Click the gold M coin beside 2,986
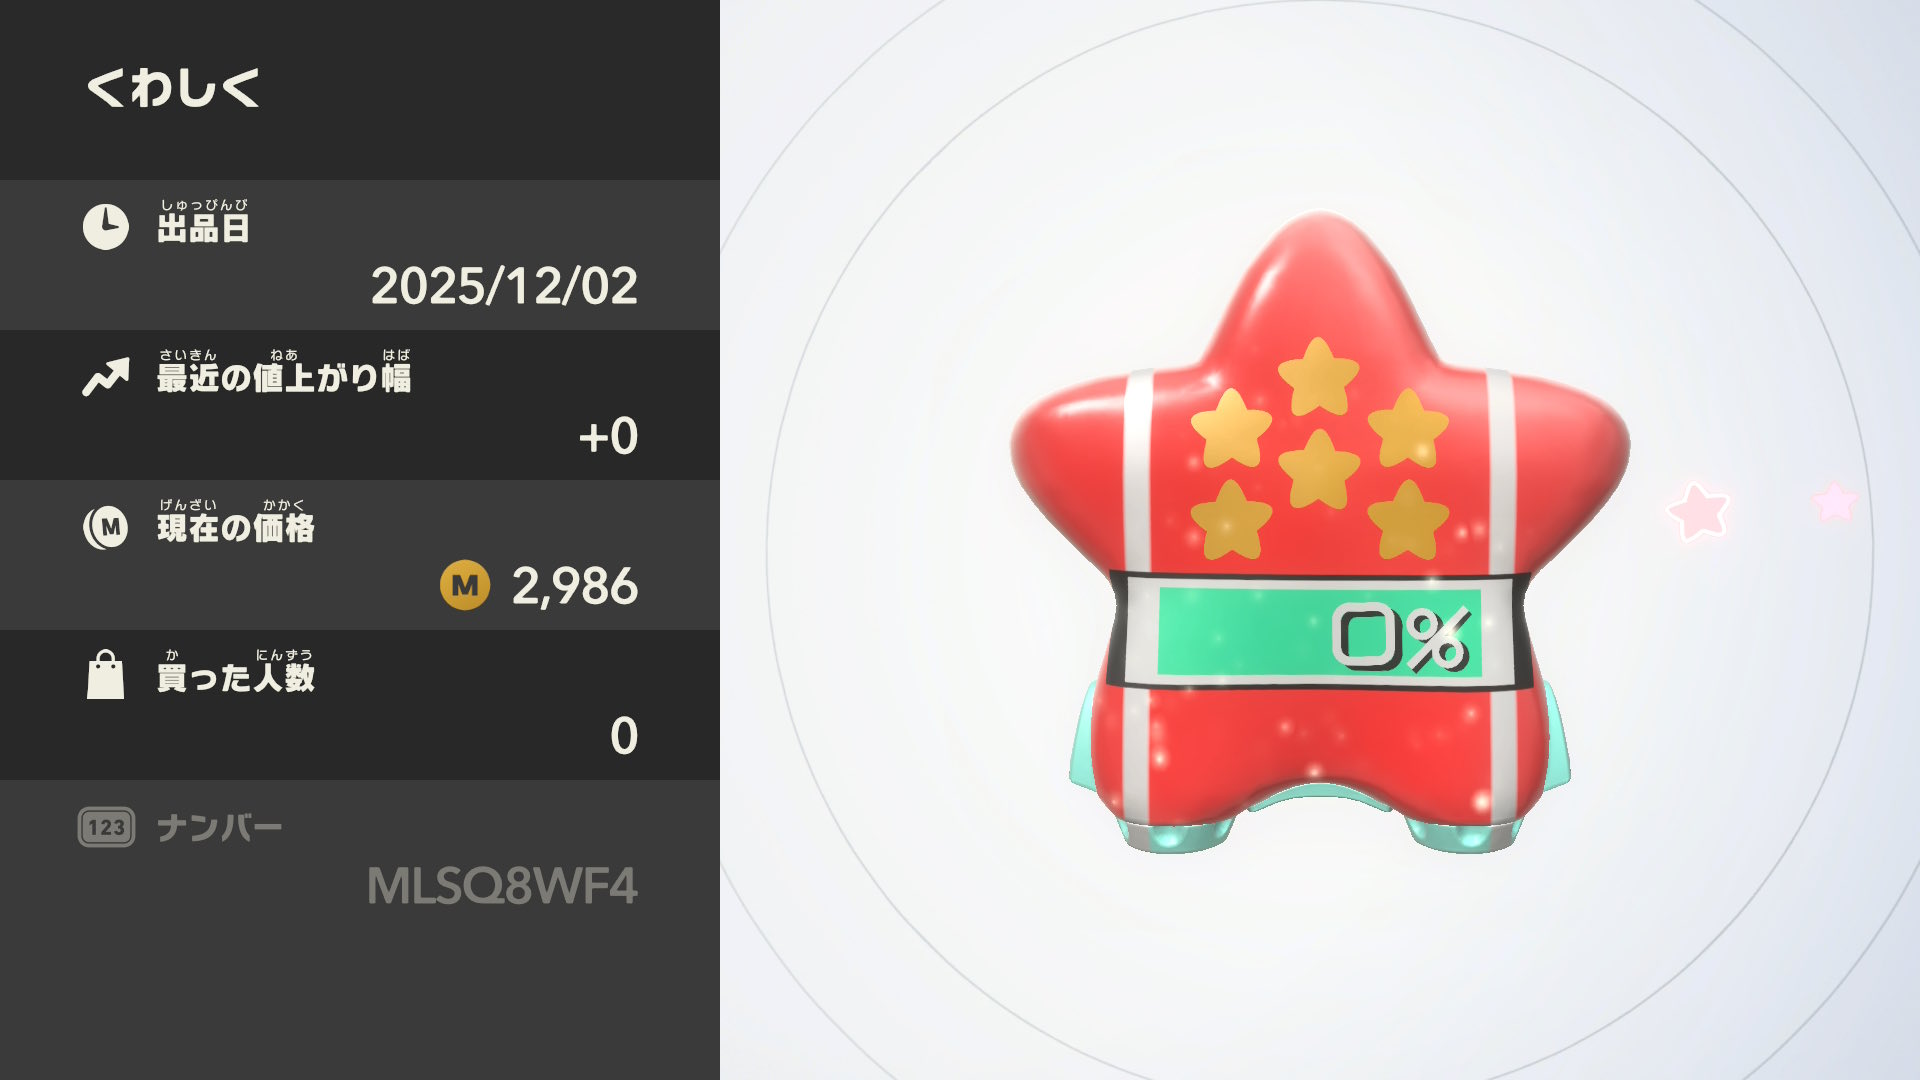This screenshot has height=1080, width=1920. pos(465,585)
